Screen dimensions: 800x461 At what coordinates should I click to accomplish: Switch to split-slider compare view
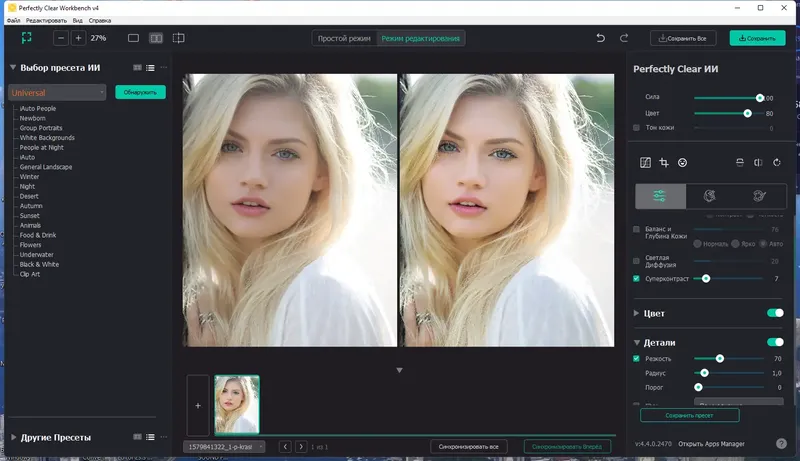[x=179, y=38]
